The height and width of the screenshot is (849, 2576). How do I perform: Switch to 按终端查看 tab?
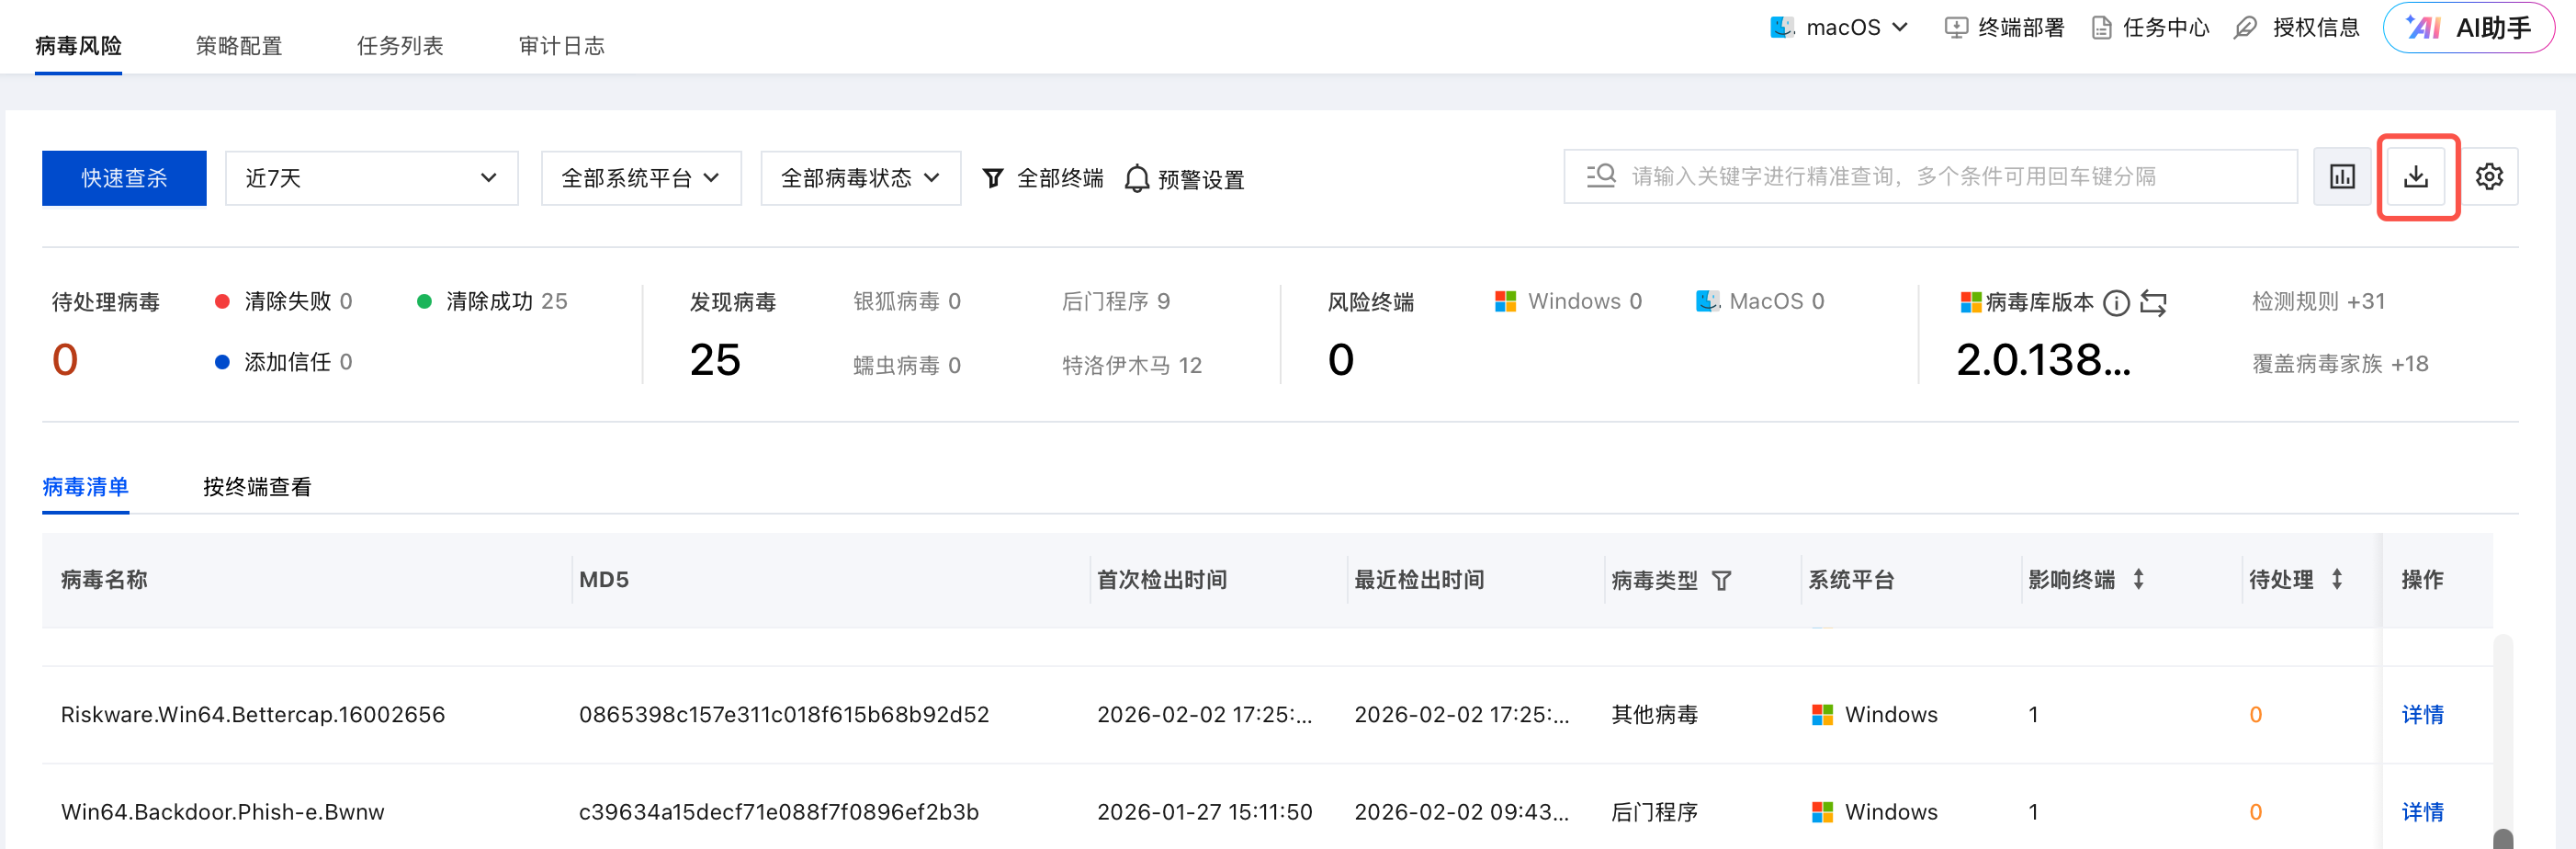tap(257, 487)
